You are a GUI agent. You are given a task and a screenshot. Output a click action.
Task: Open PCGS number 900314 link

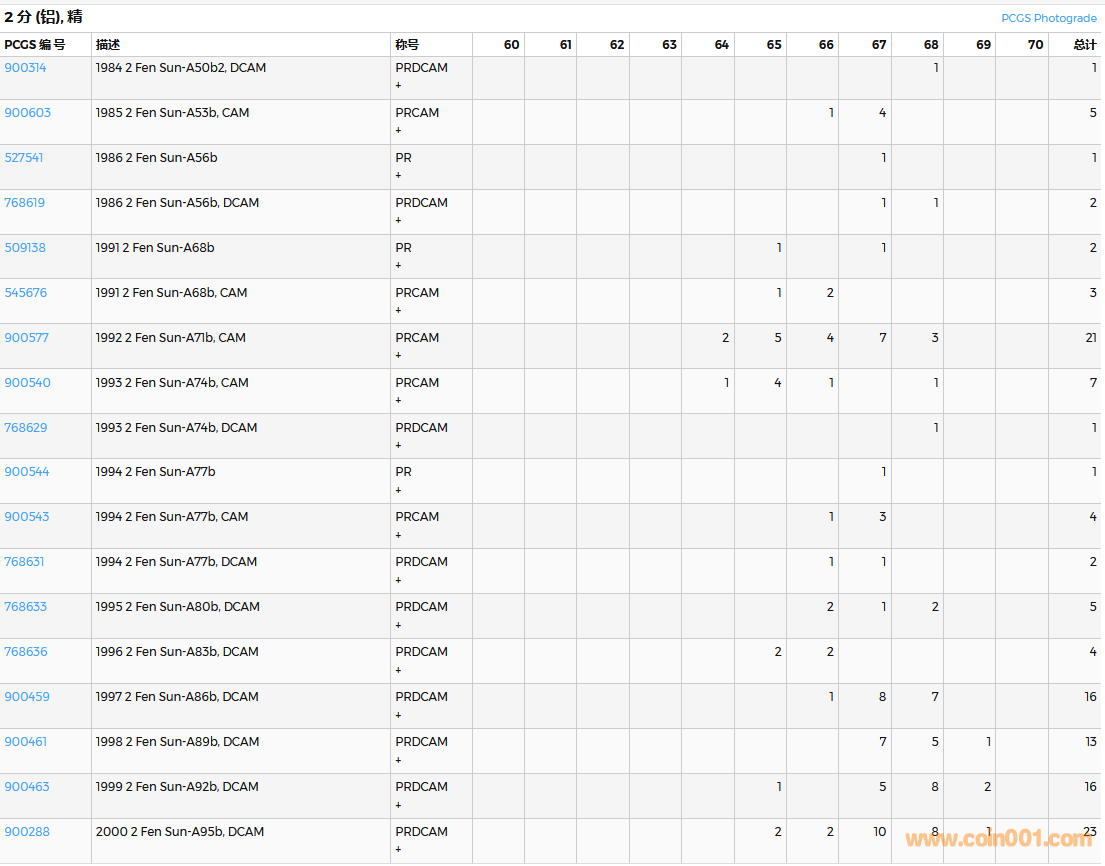coord(25,68)
